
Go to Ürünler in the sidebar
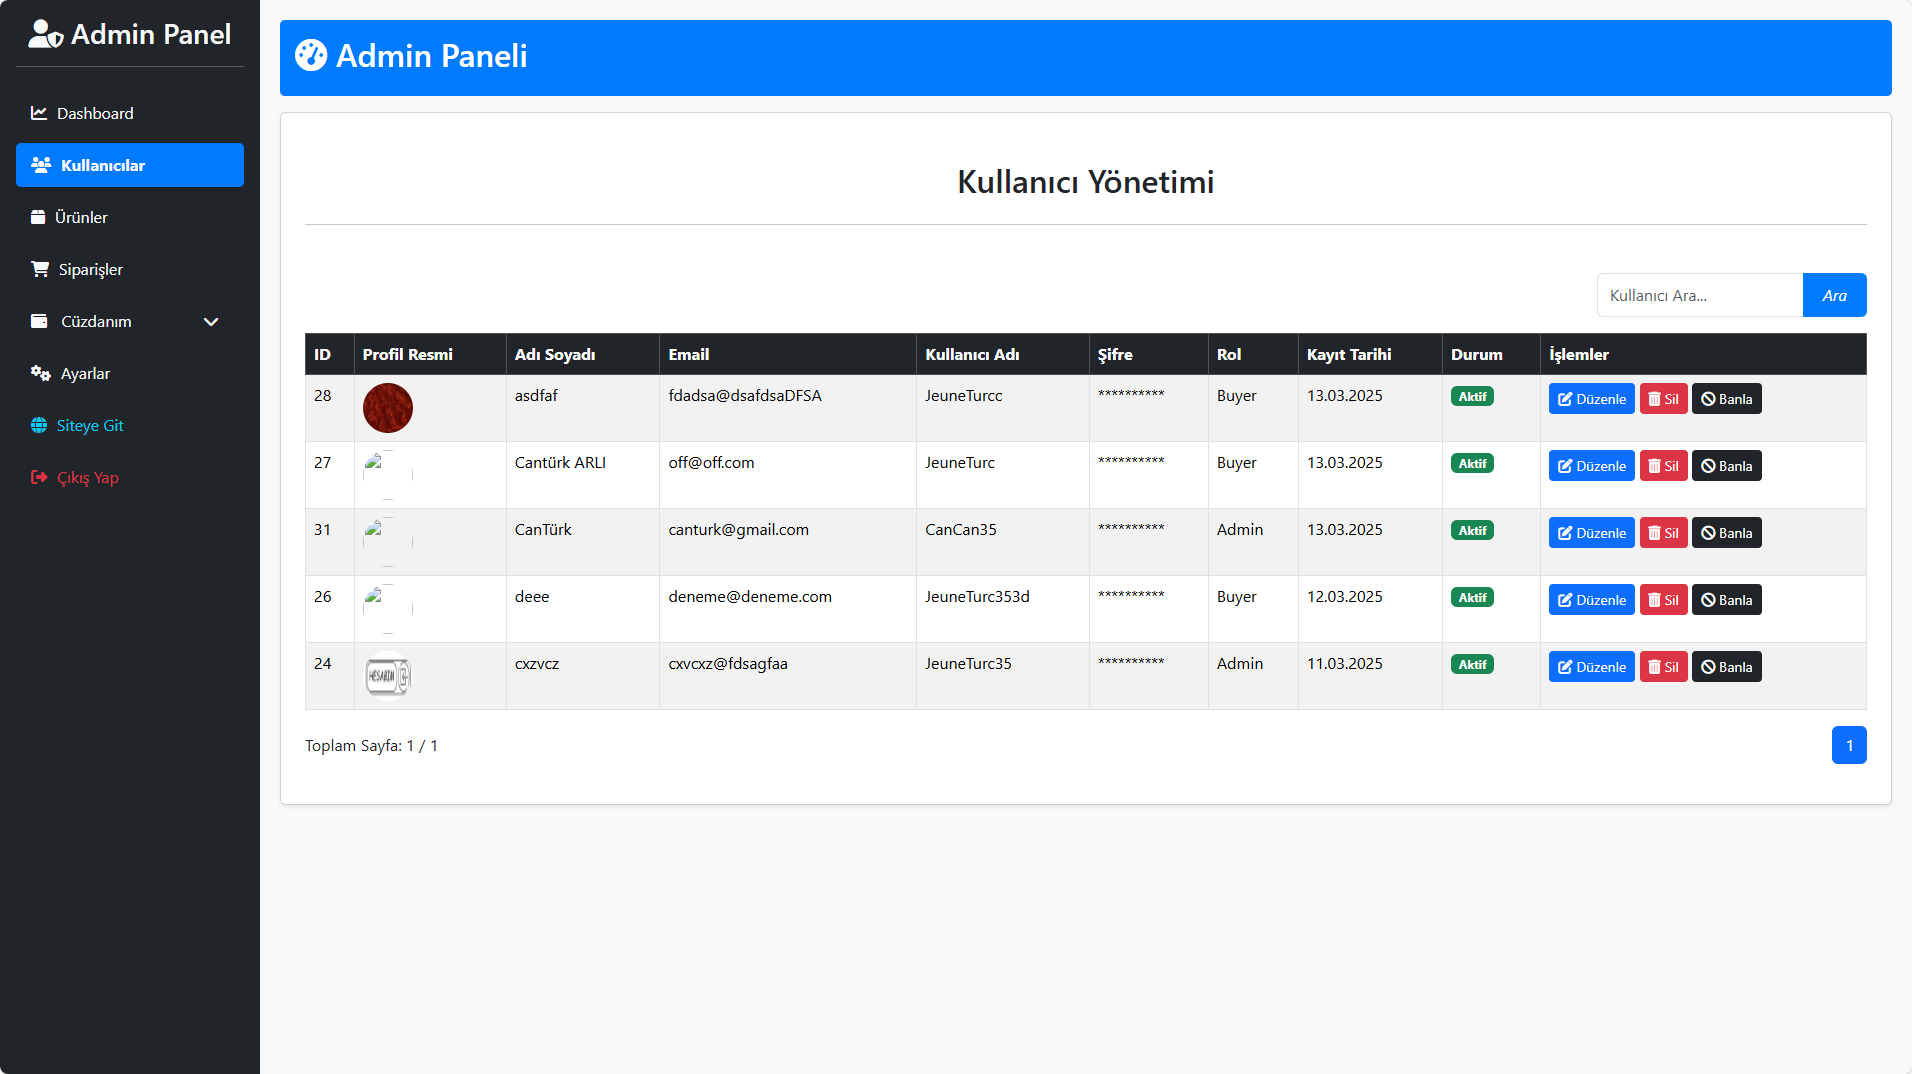pyautogui.click(x=130, y=217)
